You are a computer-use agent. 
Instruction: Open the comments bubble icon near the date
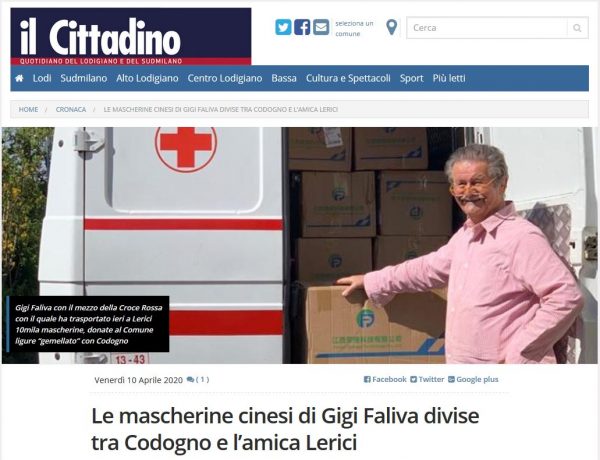point(190,380)
